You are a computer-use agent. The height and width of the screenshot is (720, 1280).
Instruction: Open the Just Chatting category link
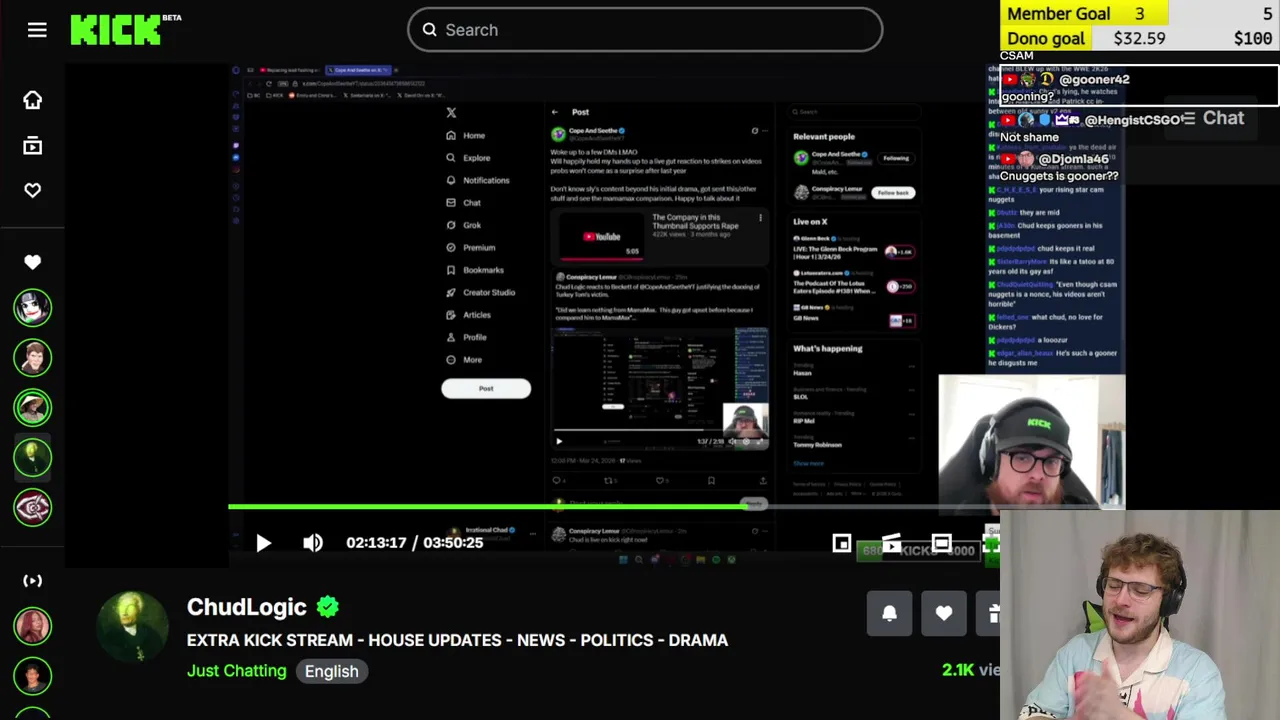237,671
